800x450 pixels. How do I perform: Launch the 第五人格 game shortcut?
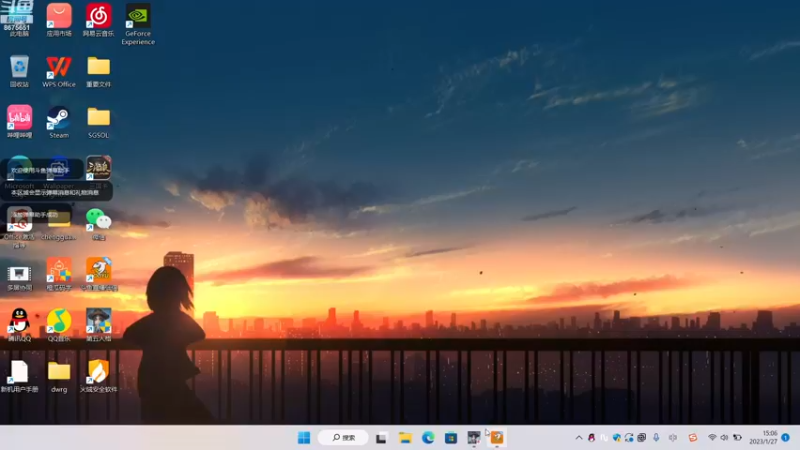point(98,324)
